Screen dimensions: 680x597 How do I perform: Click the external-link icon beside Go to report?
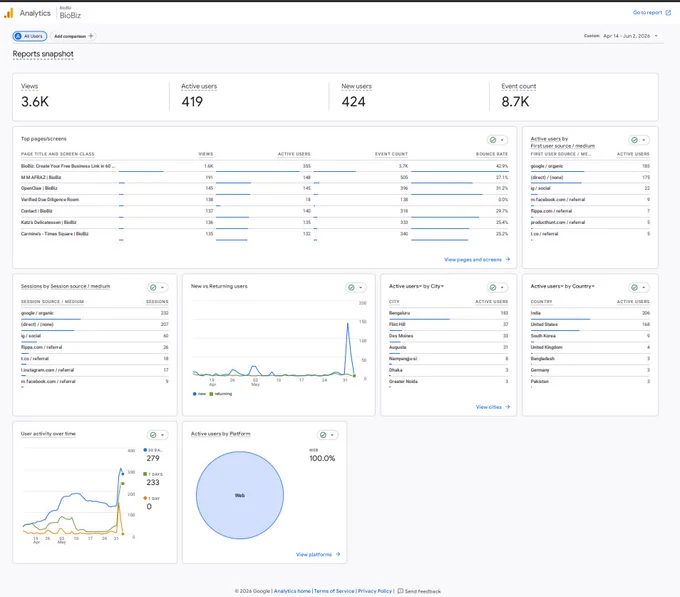(x=668, y=13)
